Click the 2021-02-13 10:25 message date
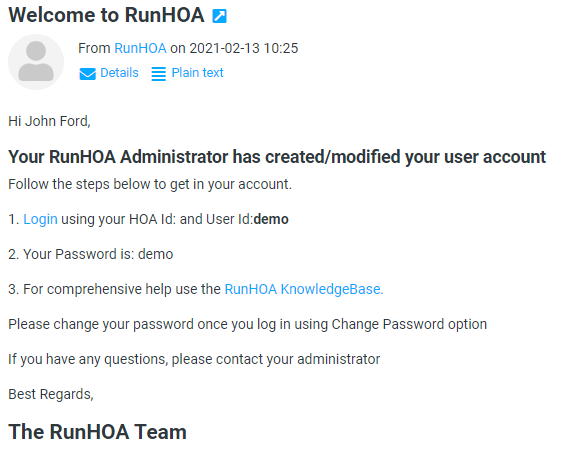 (x=244, y=48)
